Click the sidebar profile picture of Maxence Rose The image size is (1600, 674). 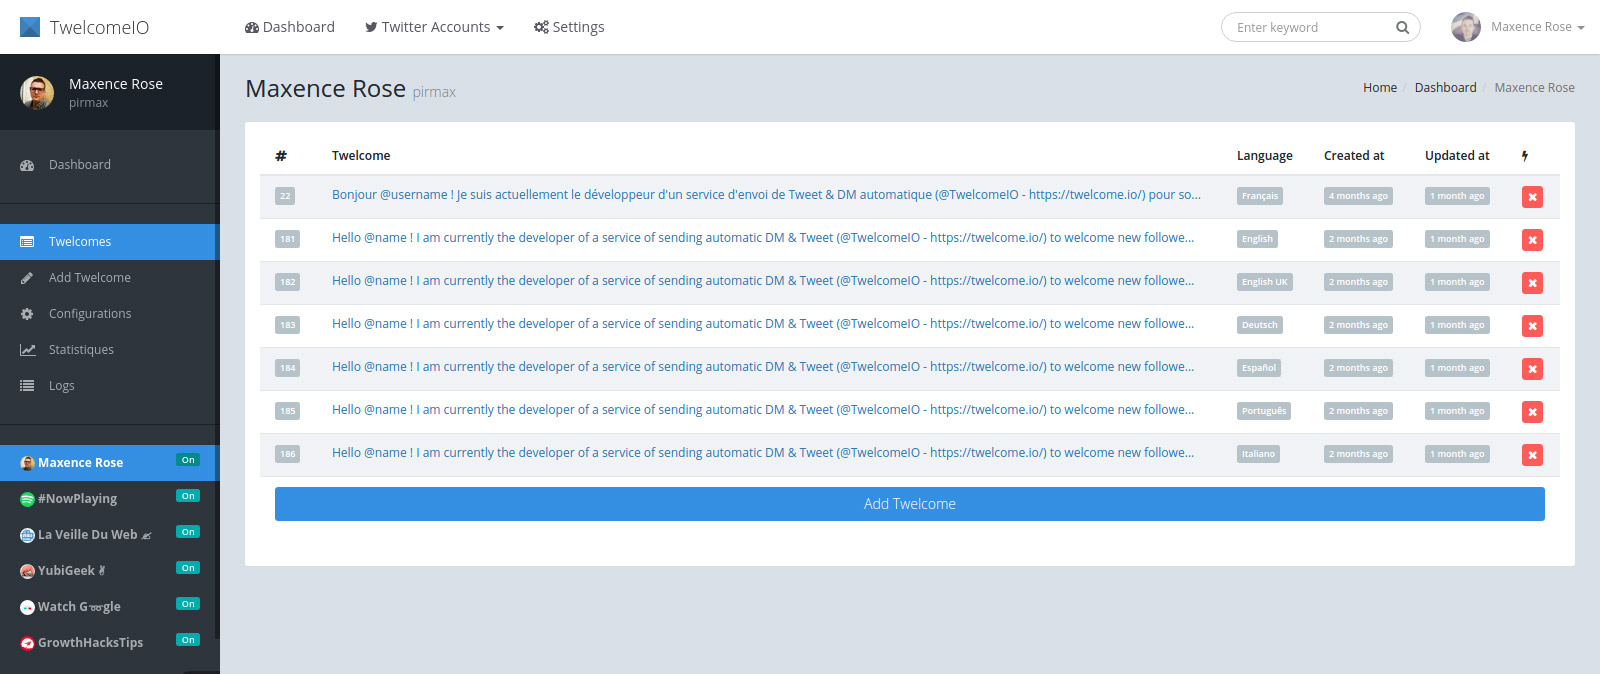point(37,92)
